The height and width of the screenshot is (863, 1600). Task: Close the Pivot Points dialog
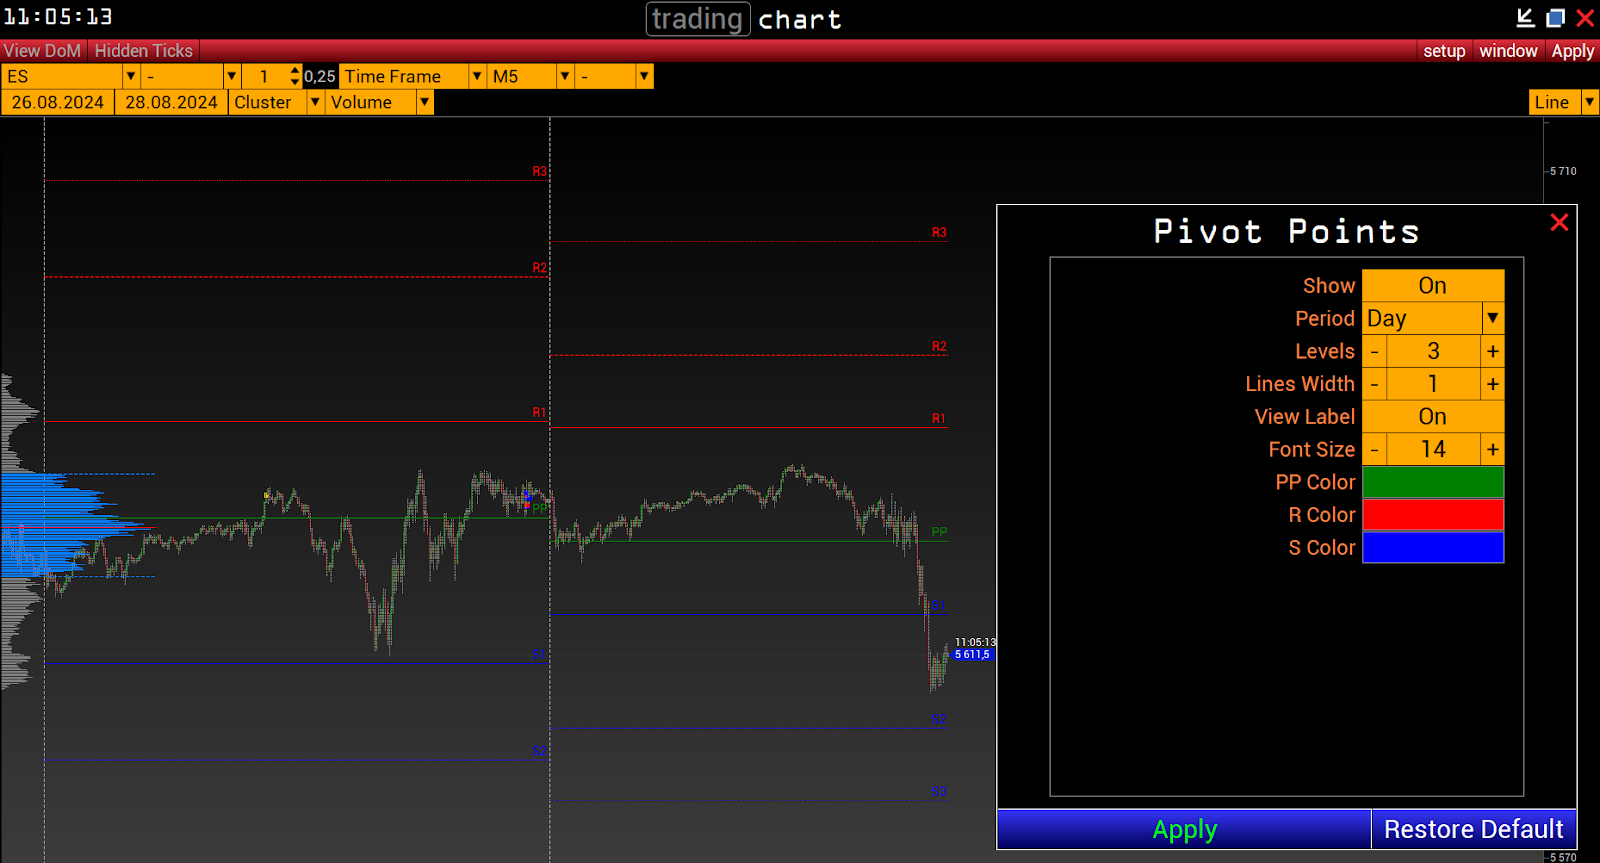(x=1558, y=223)
